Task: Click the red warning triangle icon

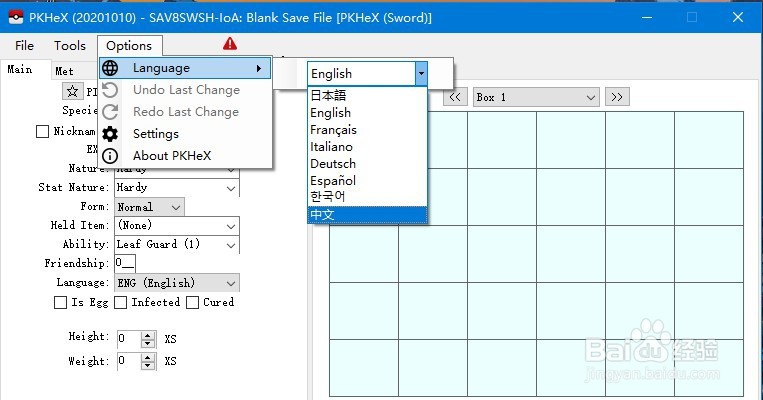Action: tap(230, 44)
